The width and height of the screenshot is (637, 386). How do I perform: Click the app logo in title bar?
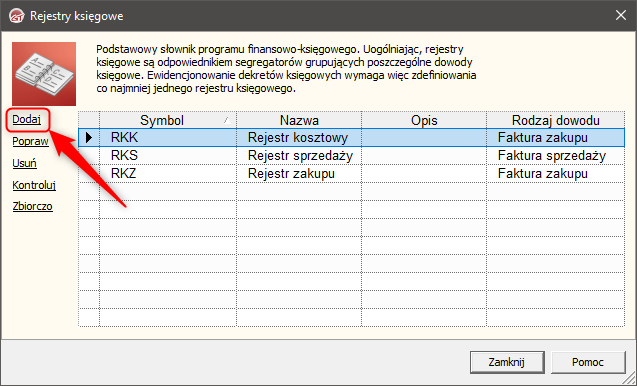[17, 16]
